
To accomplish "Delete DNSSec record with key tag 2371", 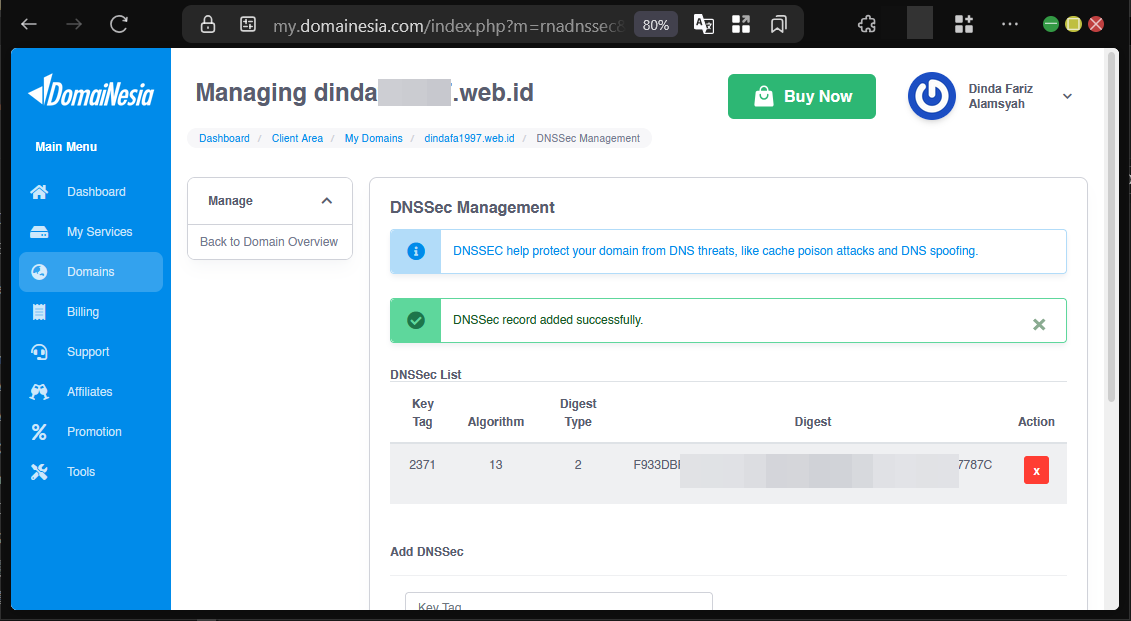I will [1037, 470].
